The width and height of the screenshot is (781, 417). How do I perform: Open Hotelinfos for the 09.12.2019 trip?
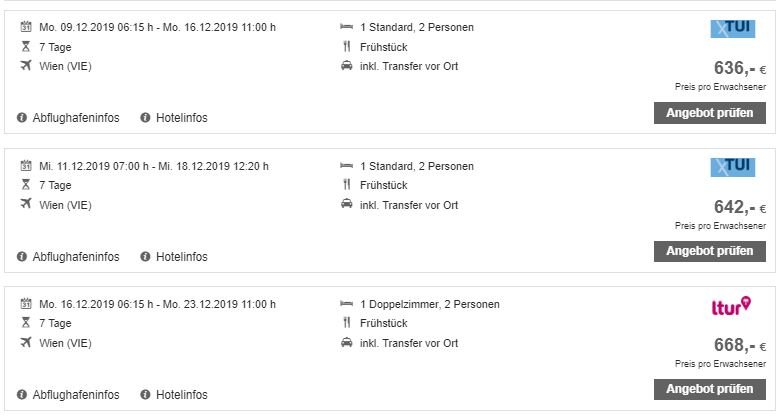[174, 118]
